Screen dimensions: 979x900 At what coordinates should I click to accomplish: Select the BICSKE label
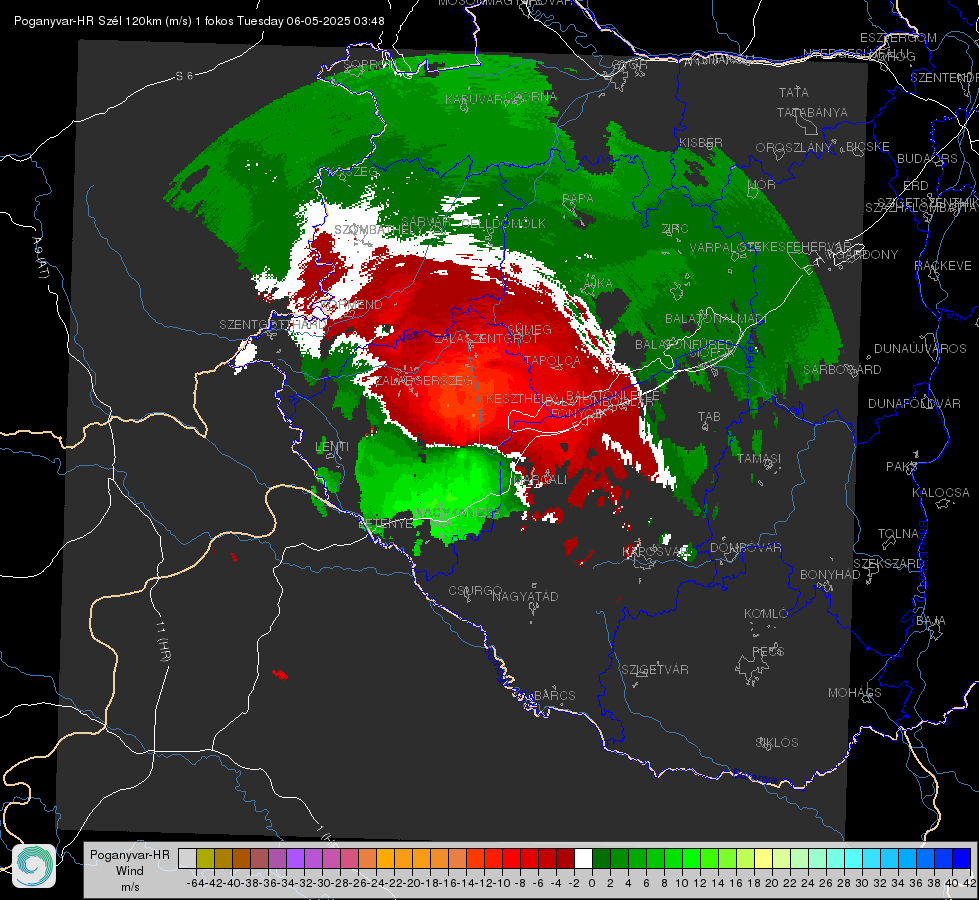tap(868, 147)
